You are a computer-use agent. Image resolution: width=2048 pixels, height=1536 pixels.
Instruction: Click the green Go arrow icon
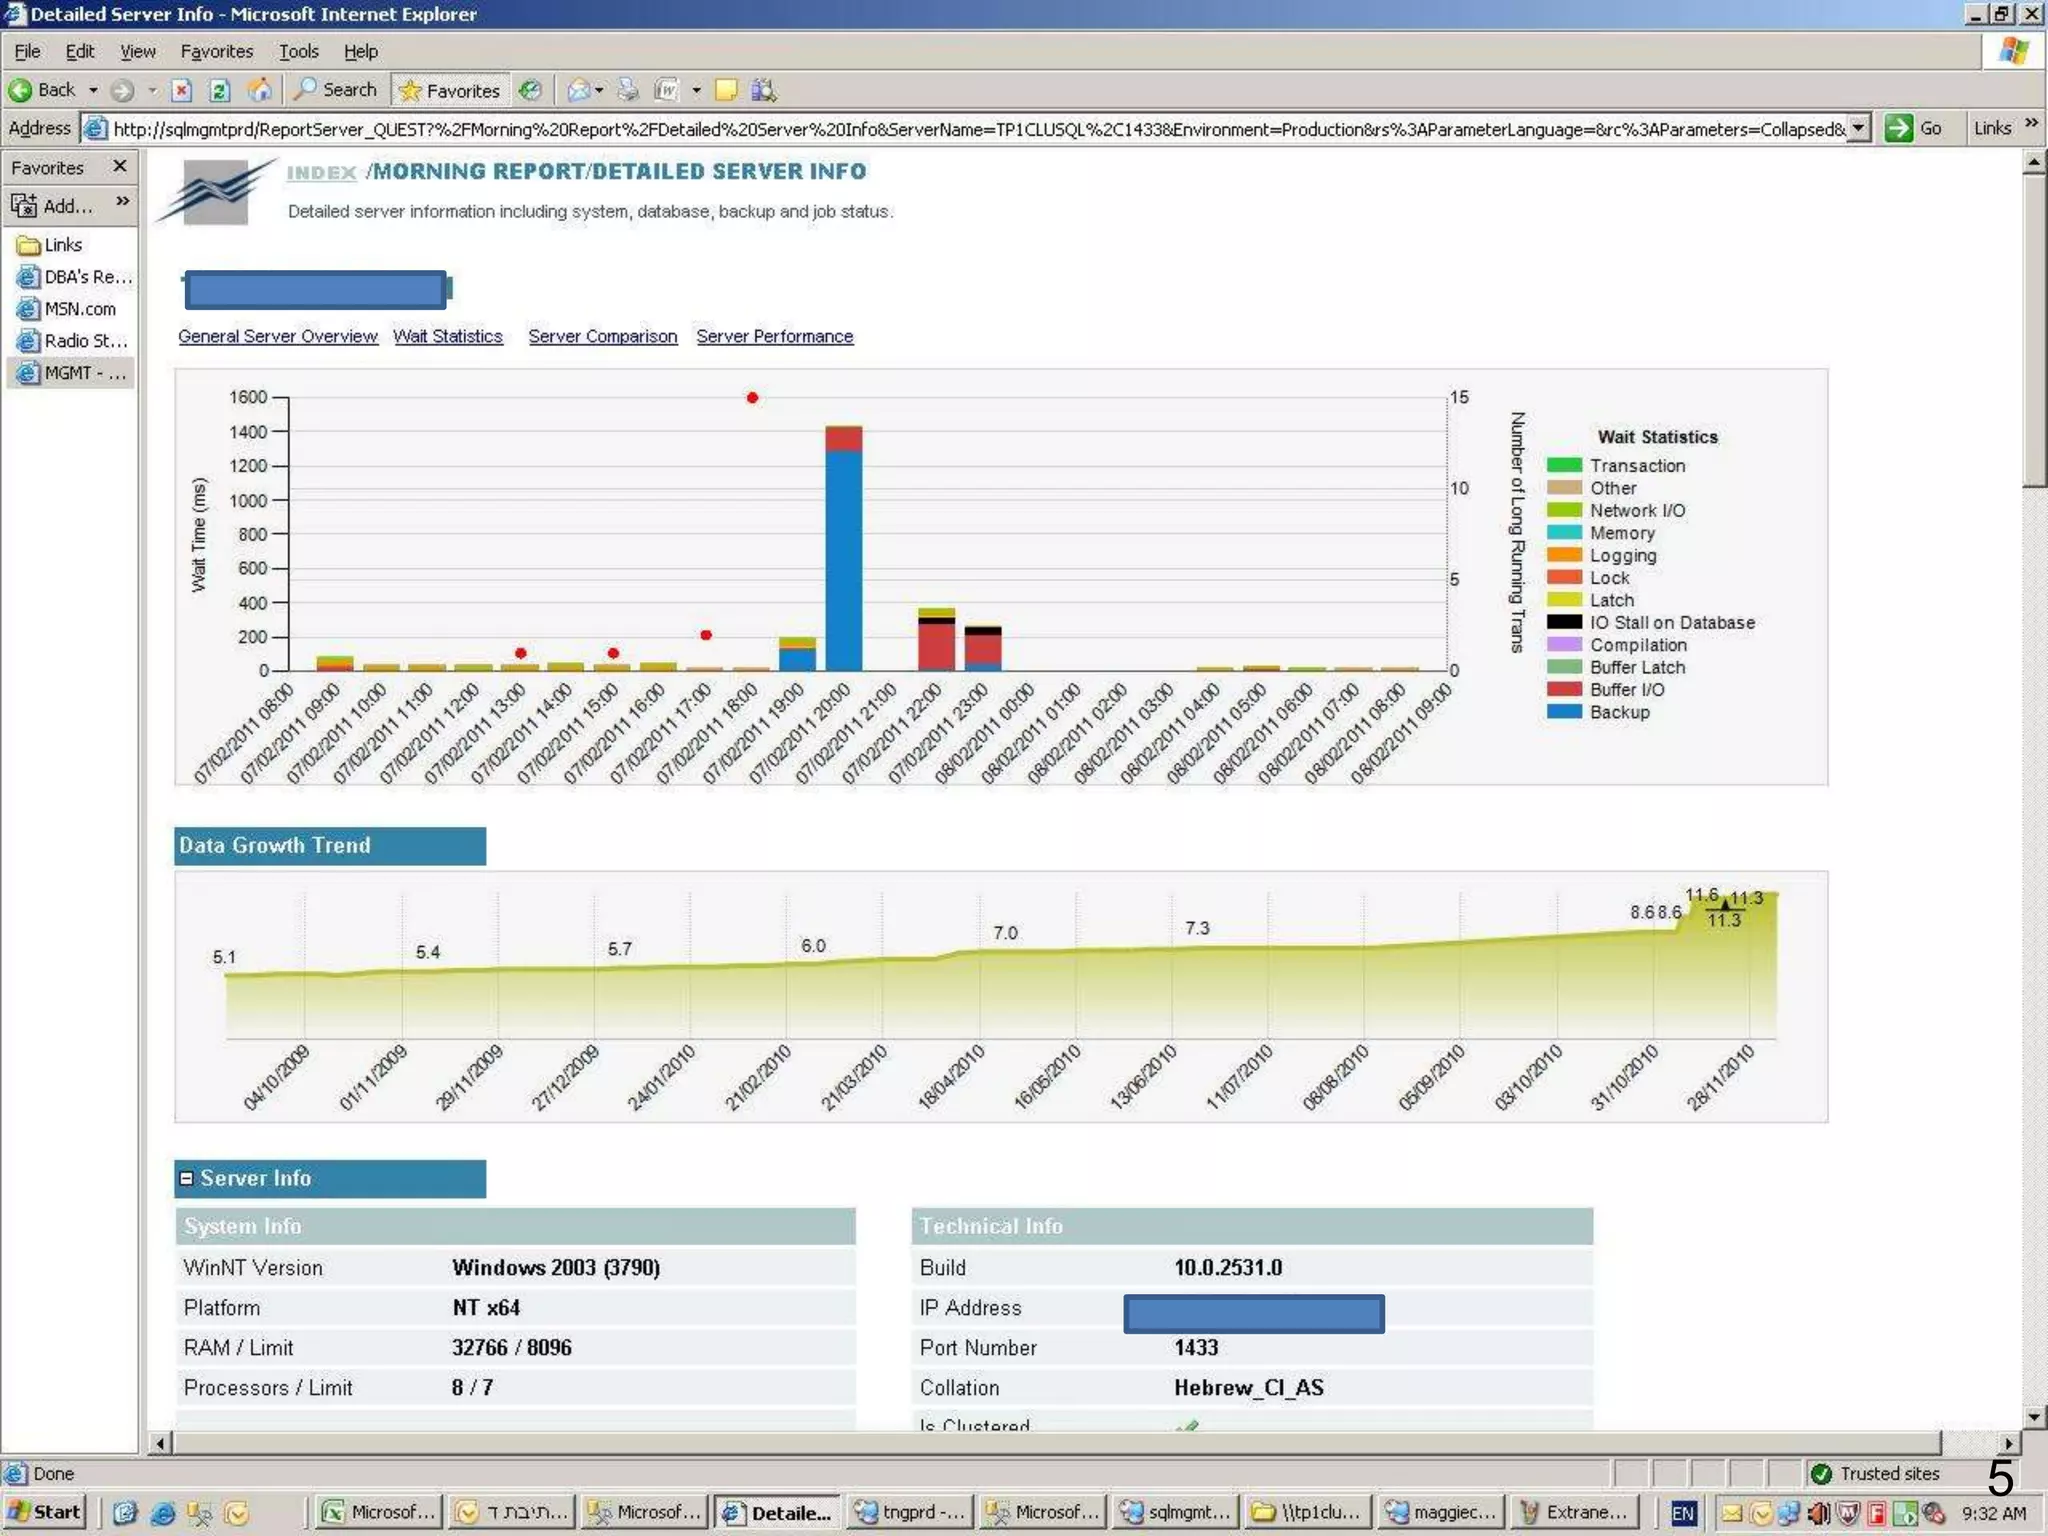(x=1898, y=128)
